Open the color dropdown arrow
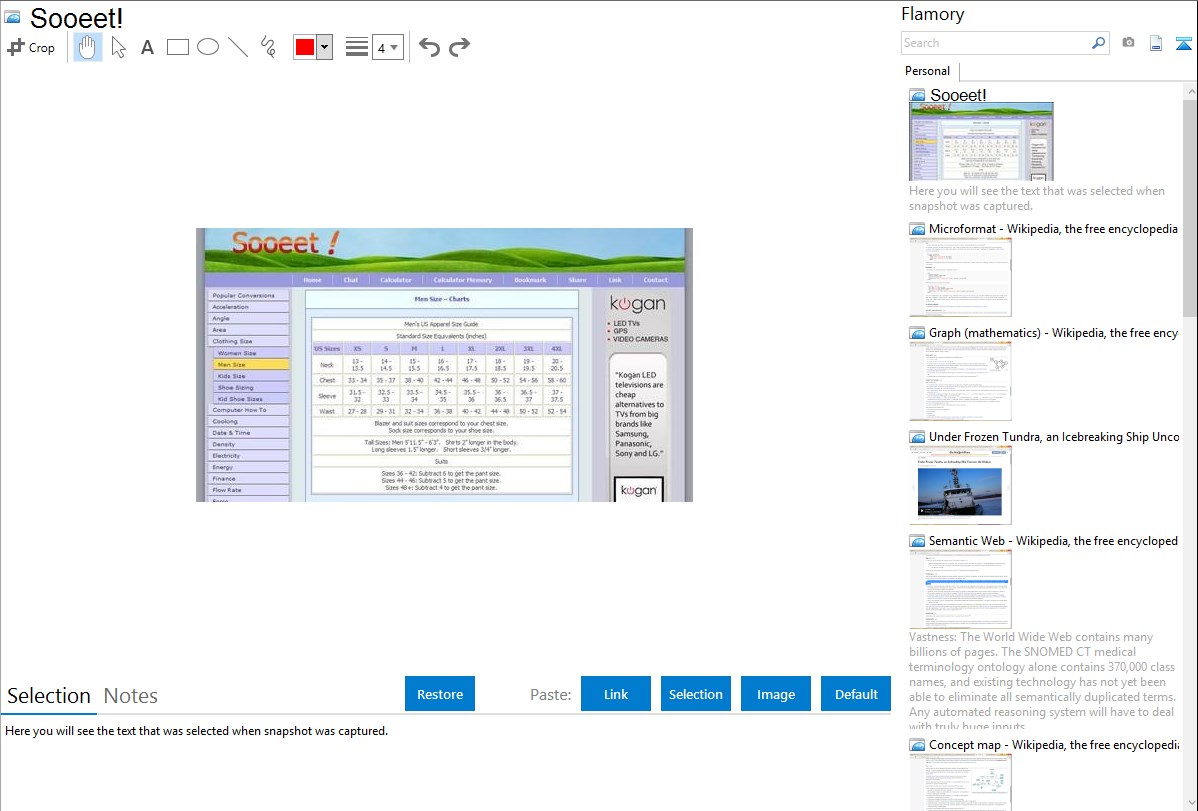1198x811 pixels. [325, 47]
